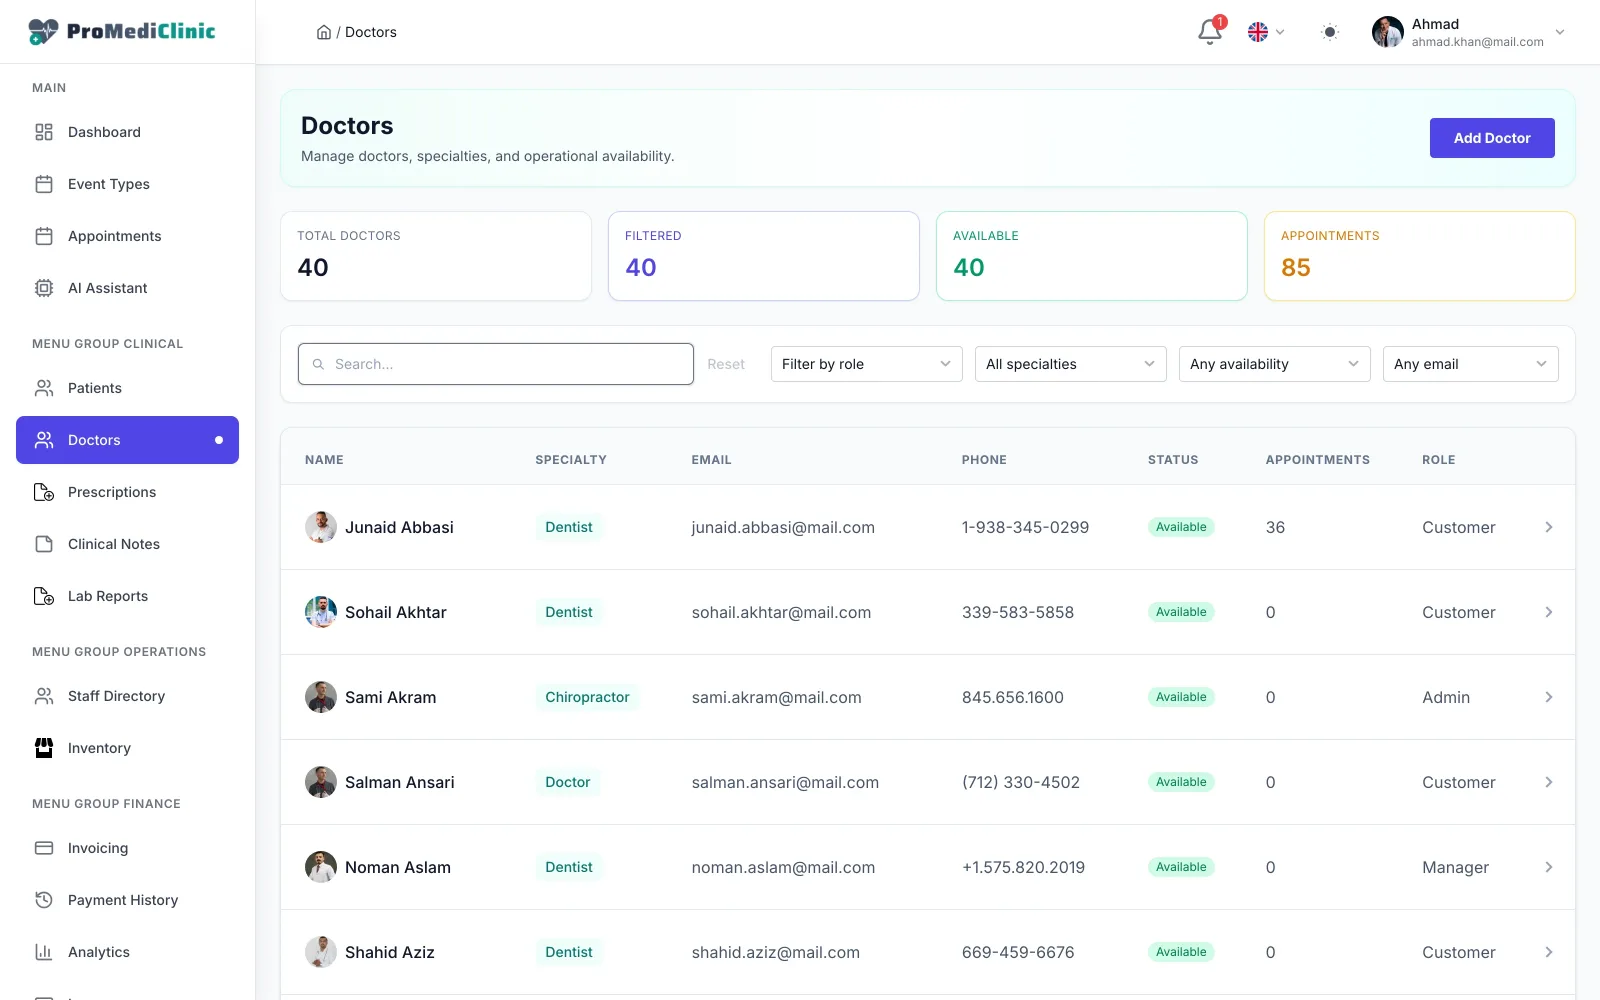Click the Reset filters link
Screen dimensions: 1600x1000
(x=726, y=364)
